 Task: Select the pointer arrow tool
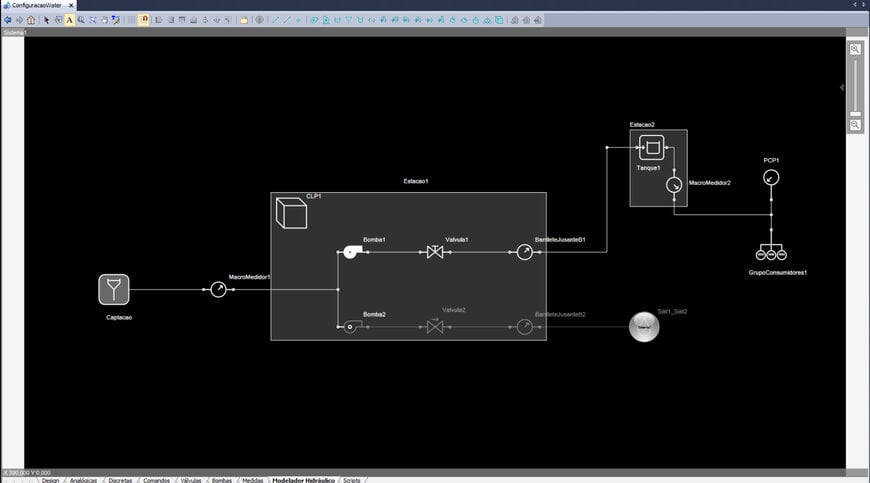tap(46, 19)
